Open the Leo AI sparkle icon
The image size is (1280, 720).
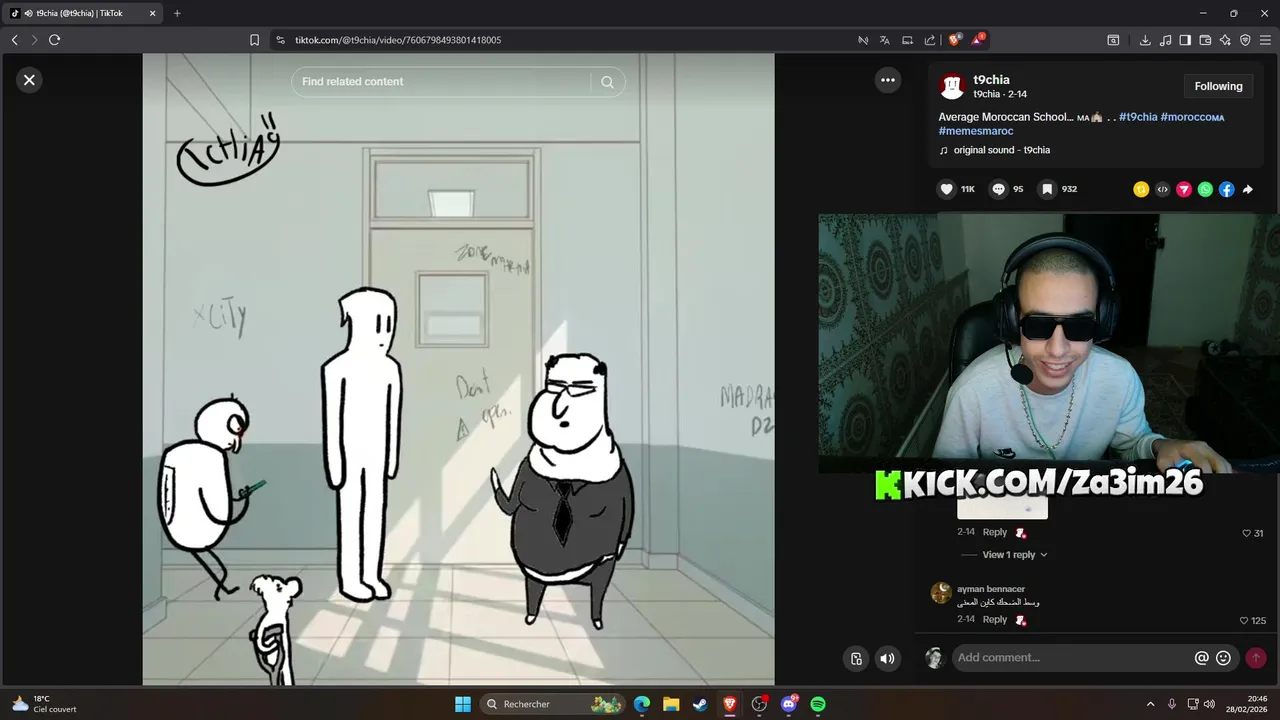click(1225, 40)
